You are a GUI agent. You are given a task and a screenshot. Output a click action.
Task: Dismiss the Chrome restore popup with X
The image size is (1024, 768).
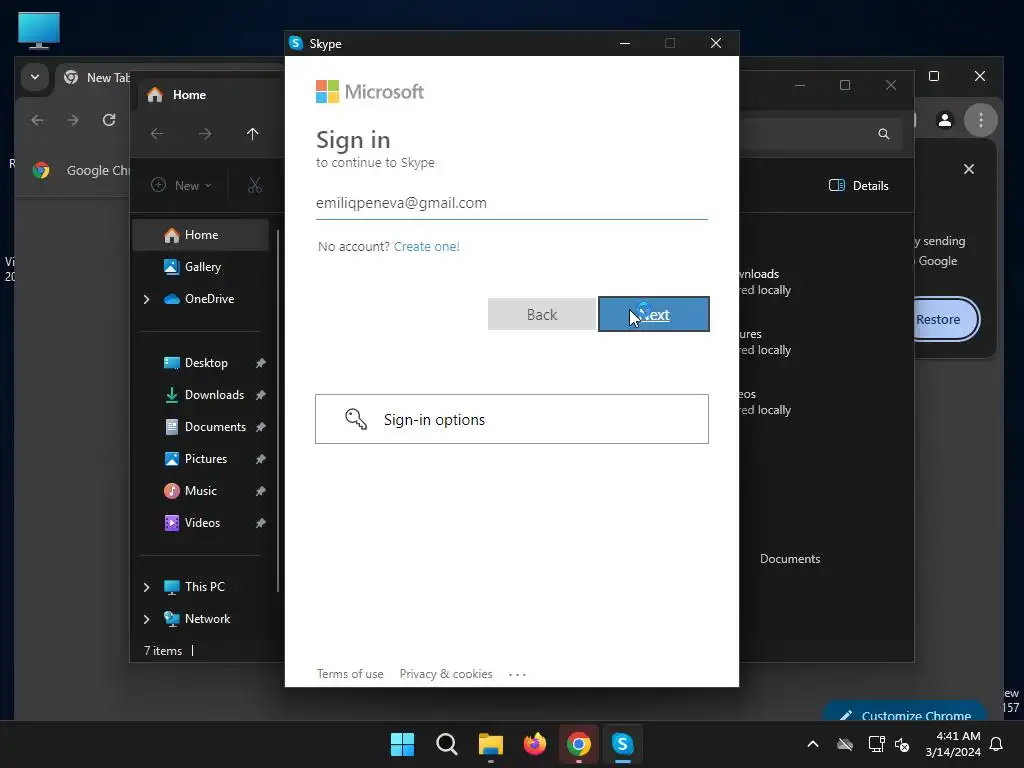point(969,169)
